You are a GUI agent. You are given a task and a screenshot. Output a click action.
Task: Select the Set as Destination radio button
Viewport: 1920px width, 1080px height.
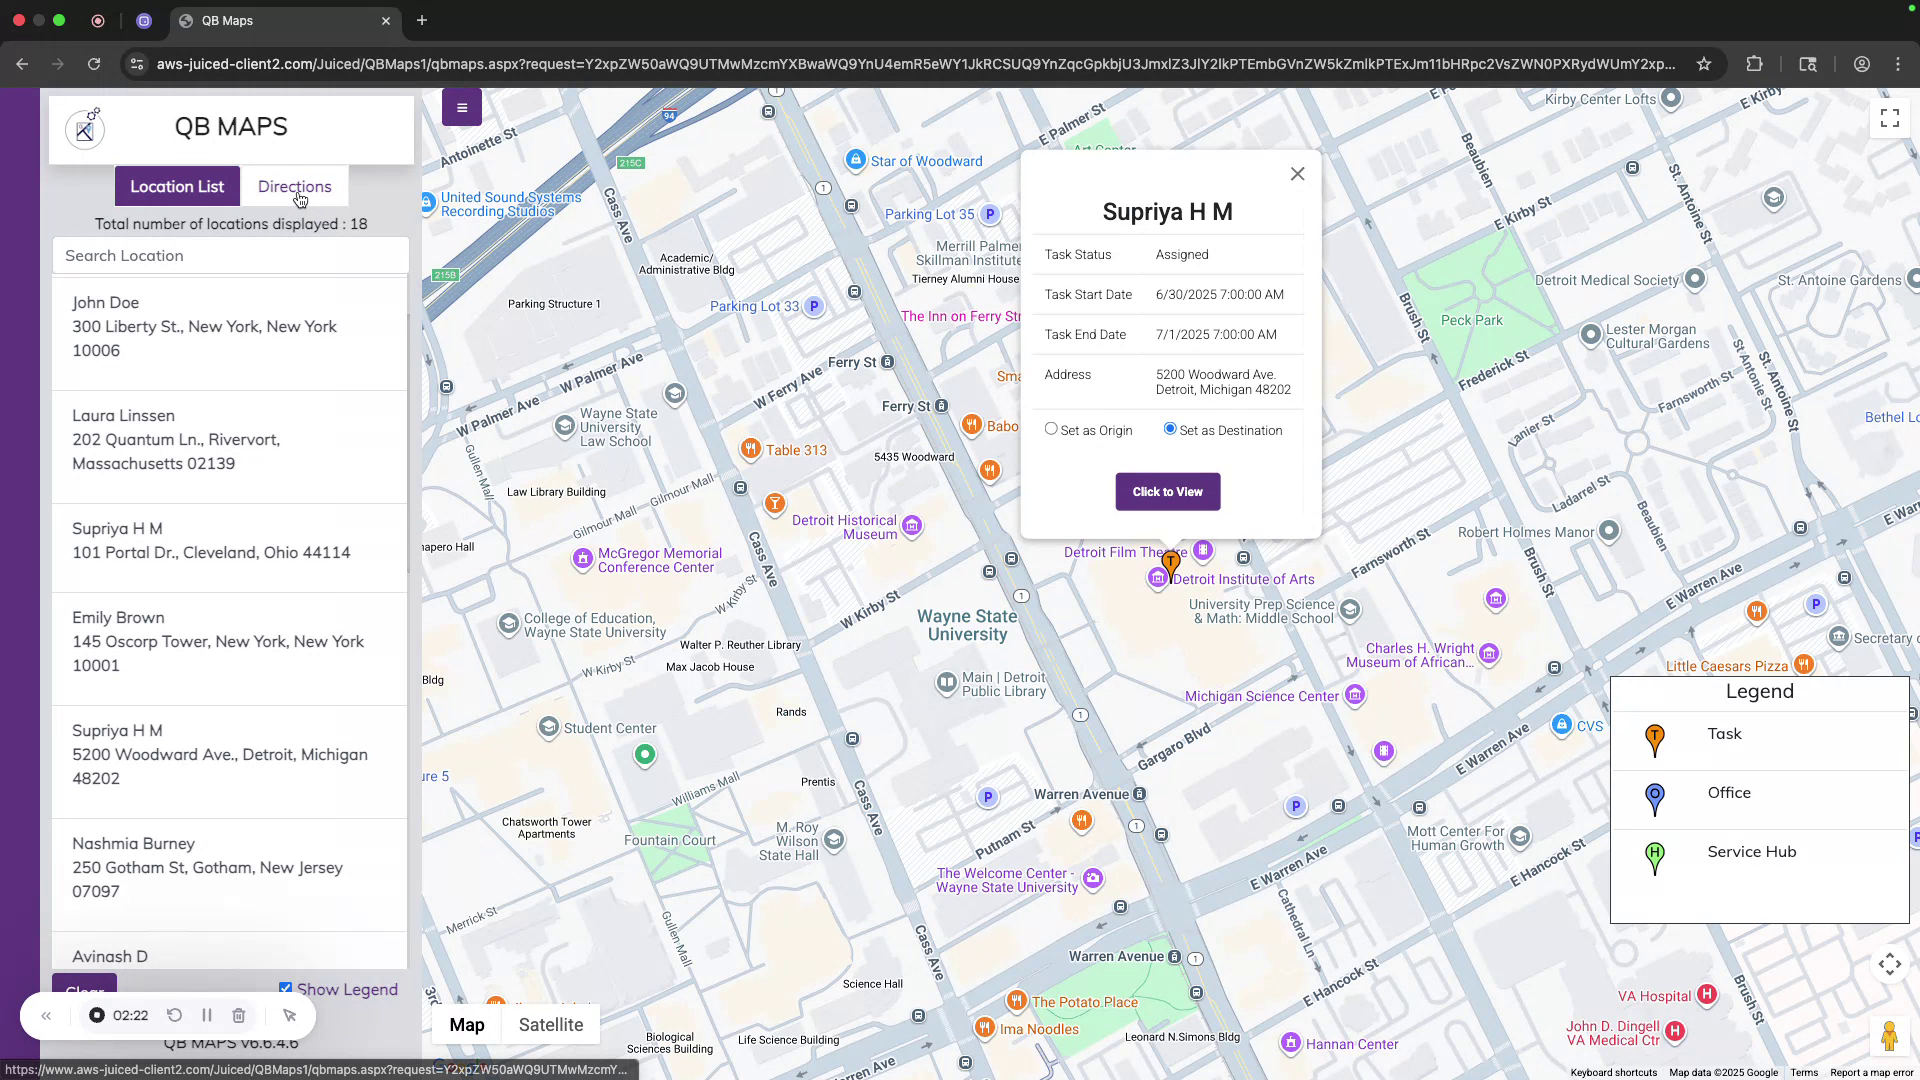click(1169, 428)
